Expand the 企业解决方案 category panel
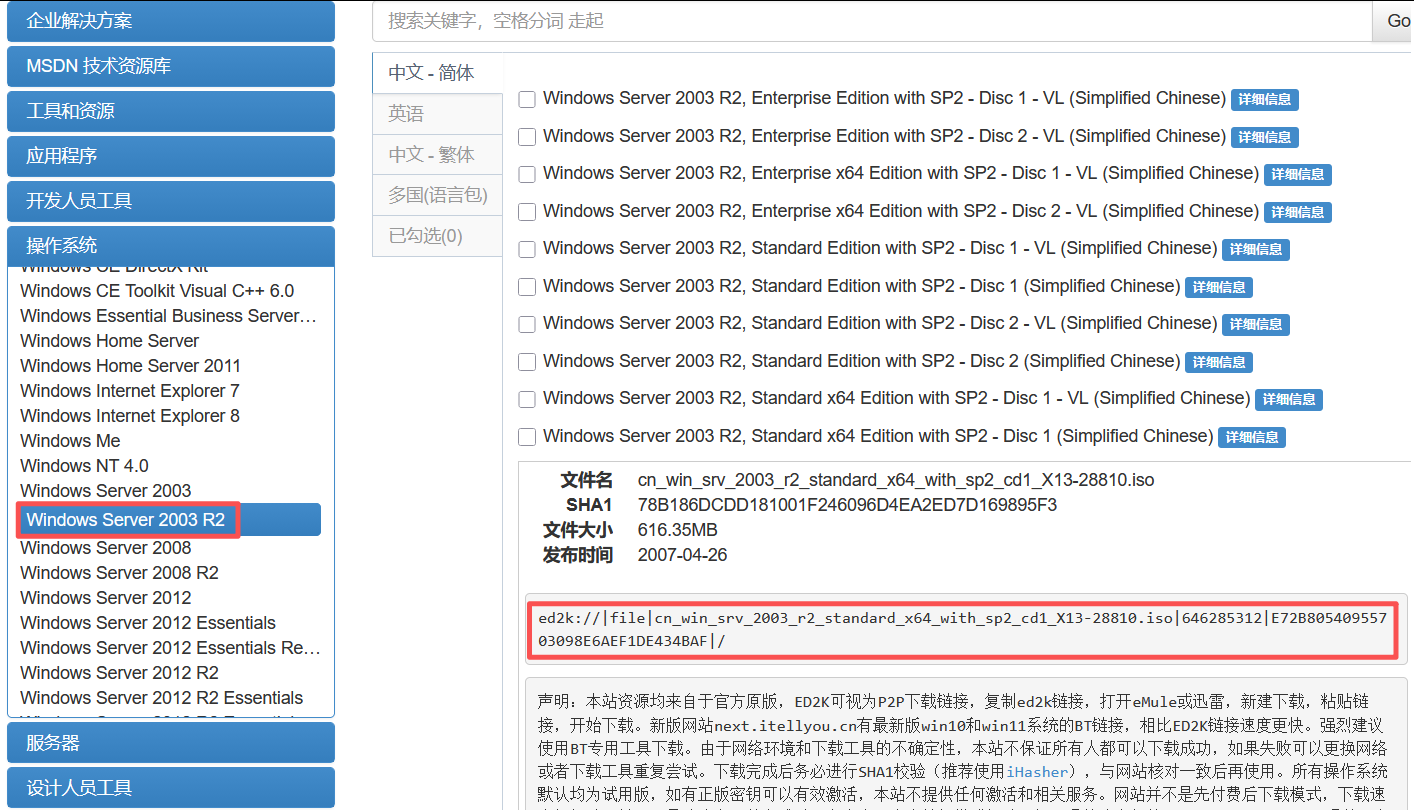 click(171, 21)
